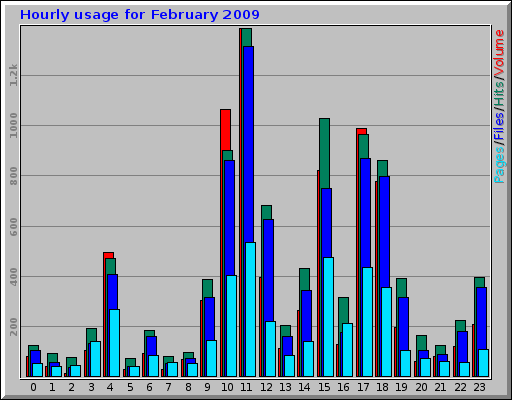The width and height of the screenshot is (512, 400).
Task: Select the cyan Pages bar for hour 0
Action: pos(37,370)
